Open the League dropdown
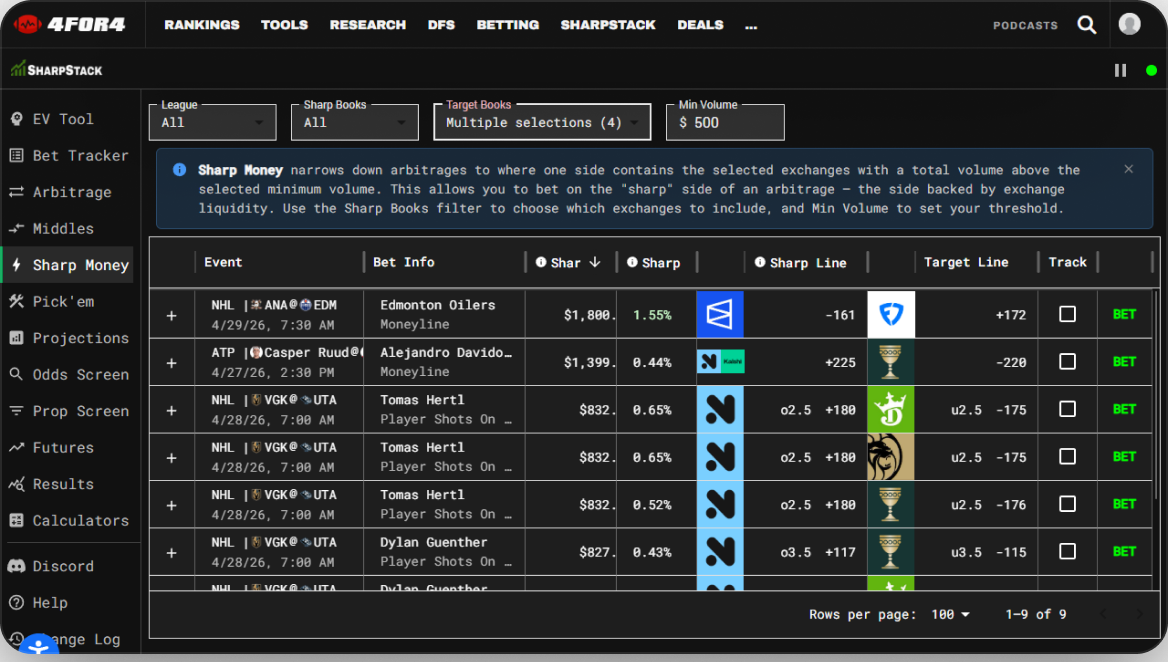 click(212, 122)
